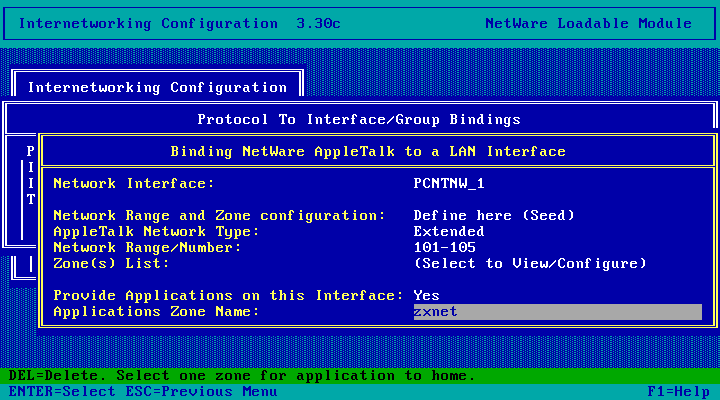Screen dimensions: 720x400
Task: Click the 'Internetworking Configuration 3.30c' header text
Action: [x=180, y=24]
